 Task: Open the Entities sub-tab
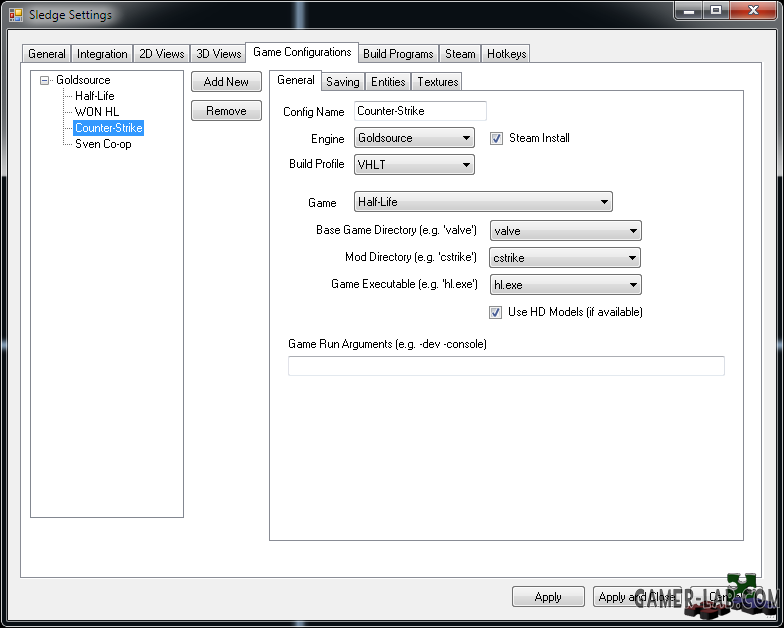tap(388, 82)
